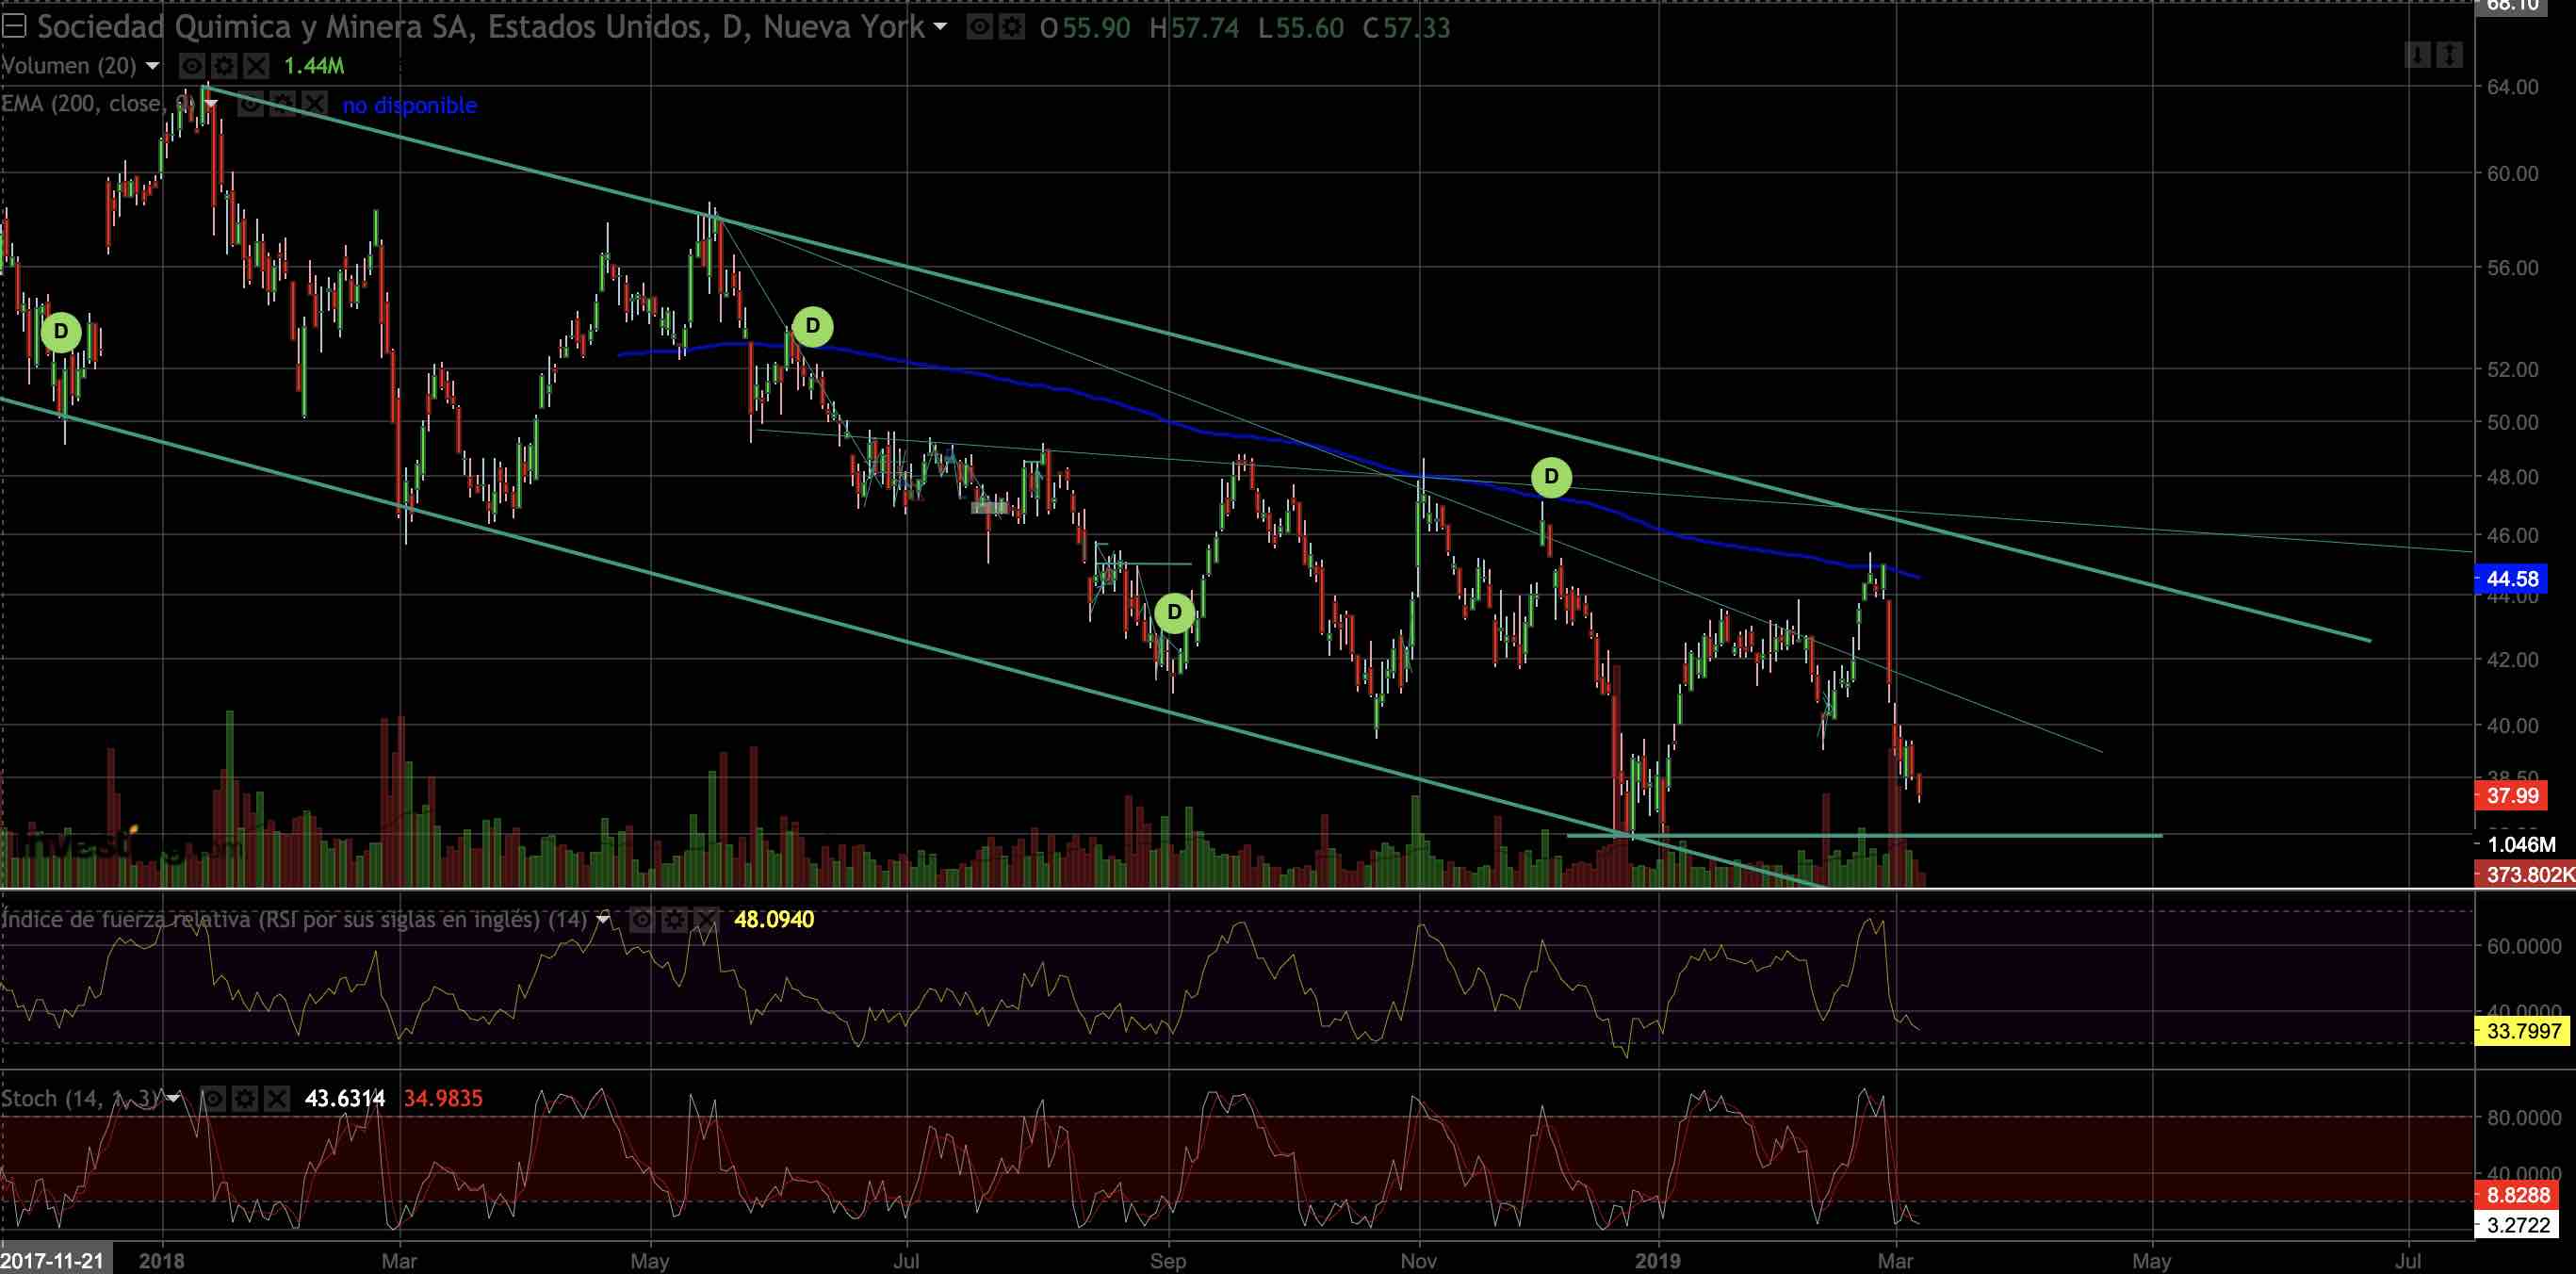
Task: Click the 60.0000 level on the RSI scale
Action: coord(2524,946)
